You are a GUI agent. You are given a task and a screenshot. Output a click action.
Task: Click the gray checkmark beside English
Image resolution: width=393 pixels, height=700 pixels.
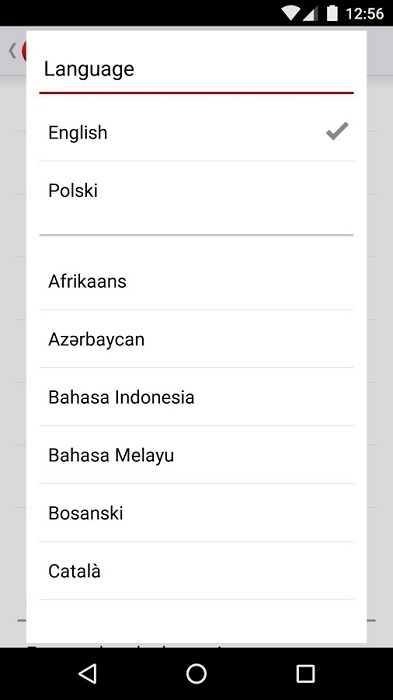(x=337, y=131)
